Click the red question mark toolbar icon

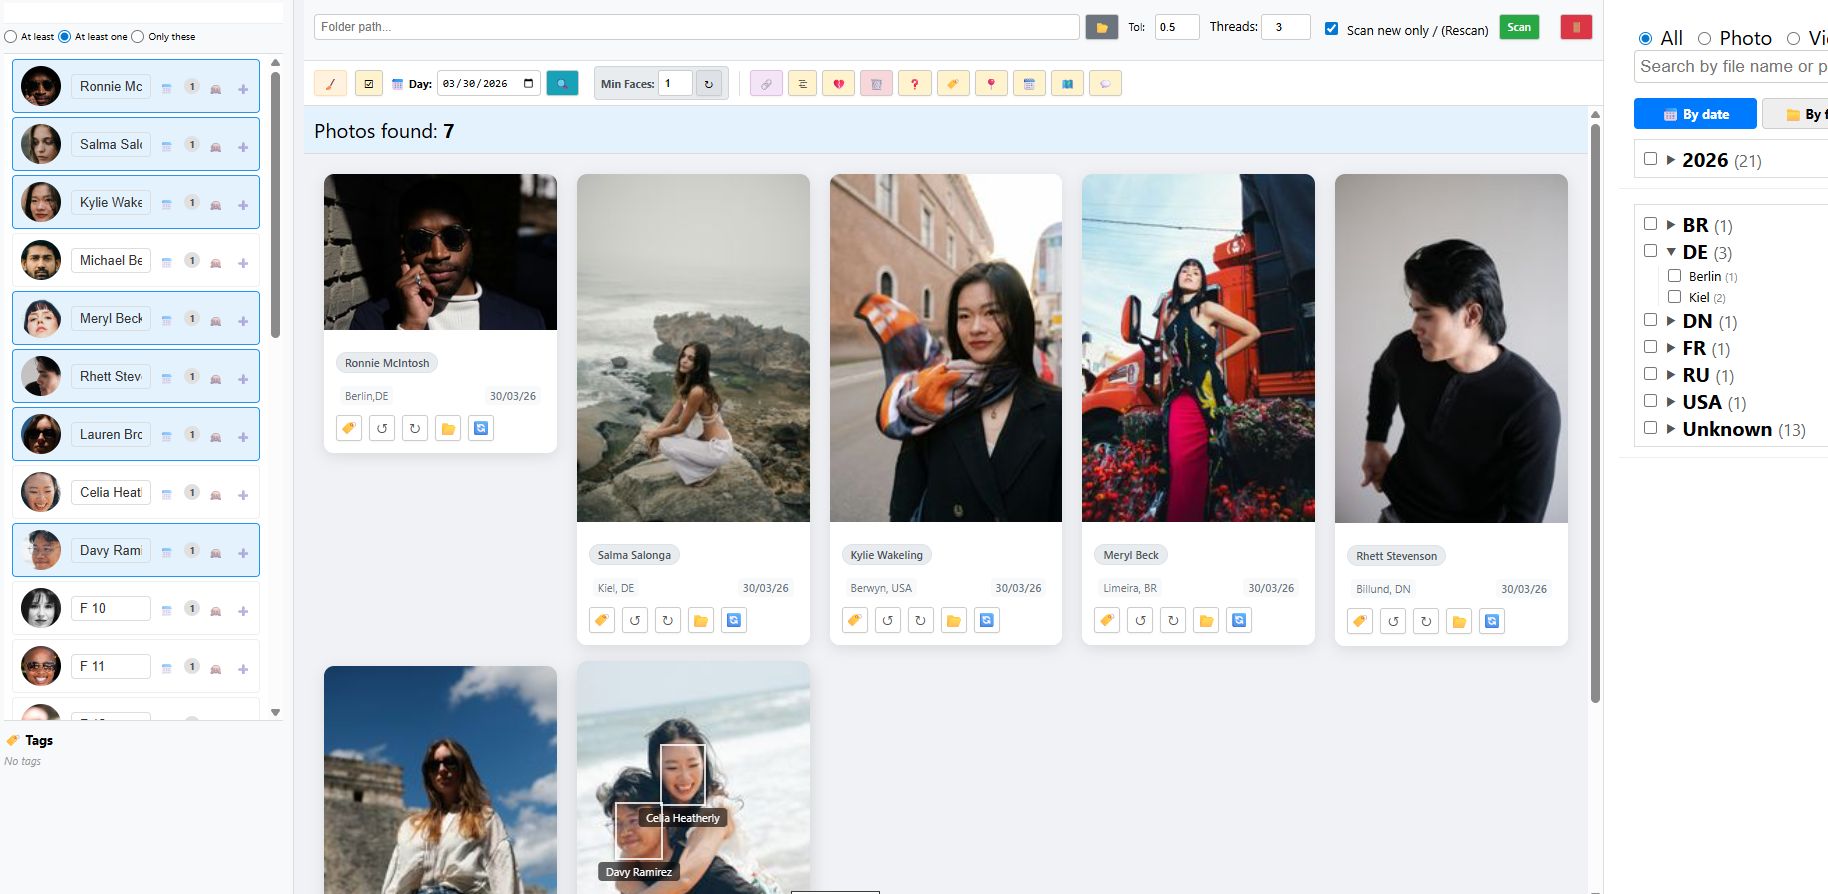(x=914, y=84)
